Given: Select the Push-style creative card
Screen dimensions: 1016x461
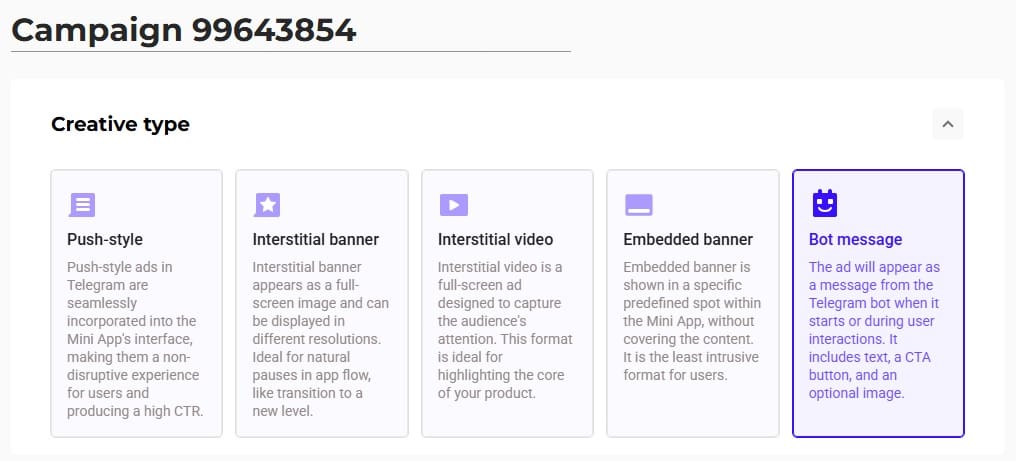Looking at the screenshot, I should 137,303.
